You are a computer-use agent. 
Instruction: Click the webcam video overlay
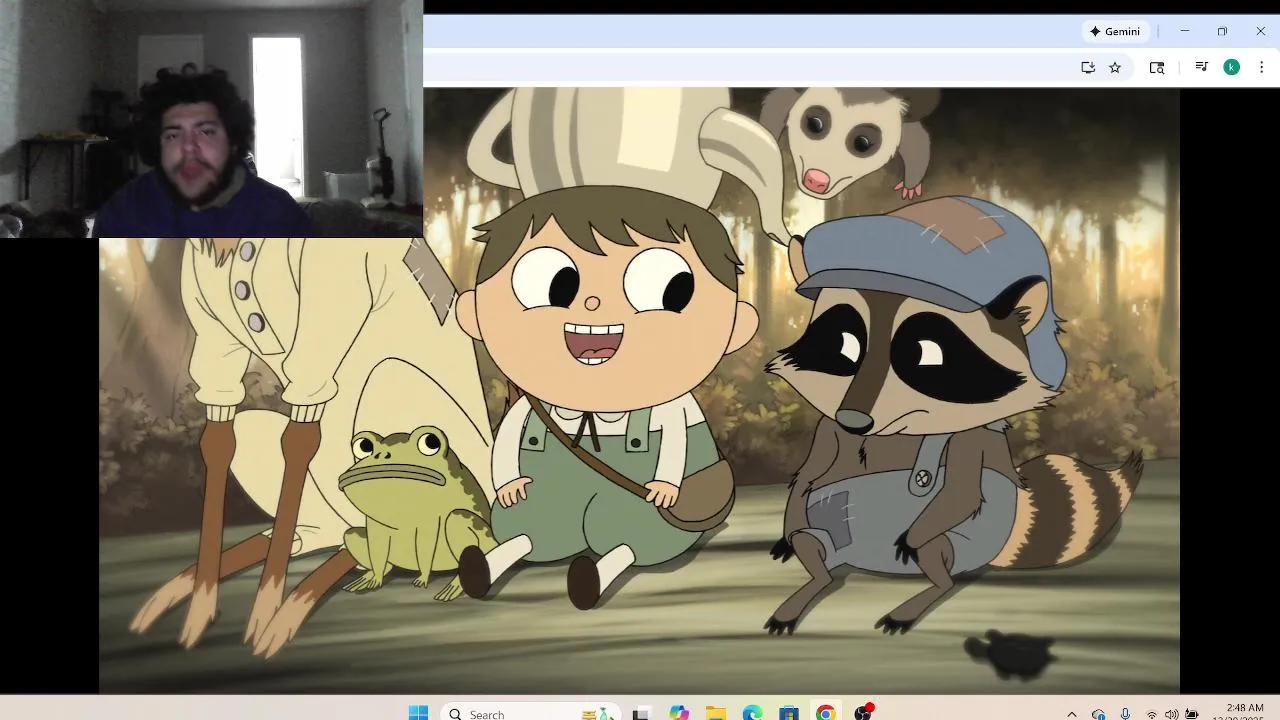point(211,118)
